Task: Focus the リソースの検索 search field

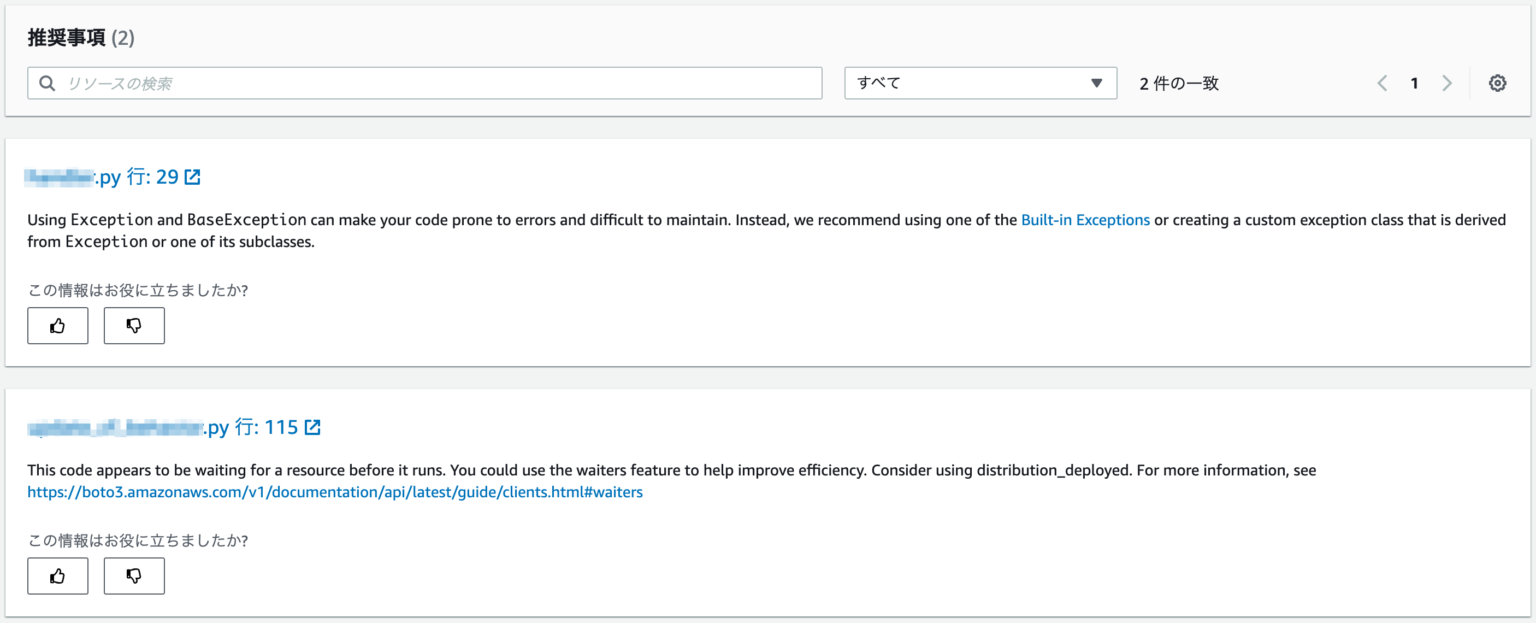Action: (x=440, y=84)
